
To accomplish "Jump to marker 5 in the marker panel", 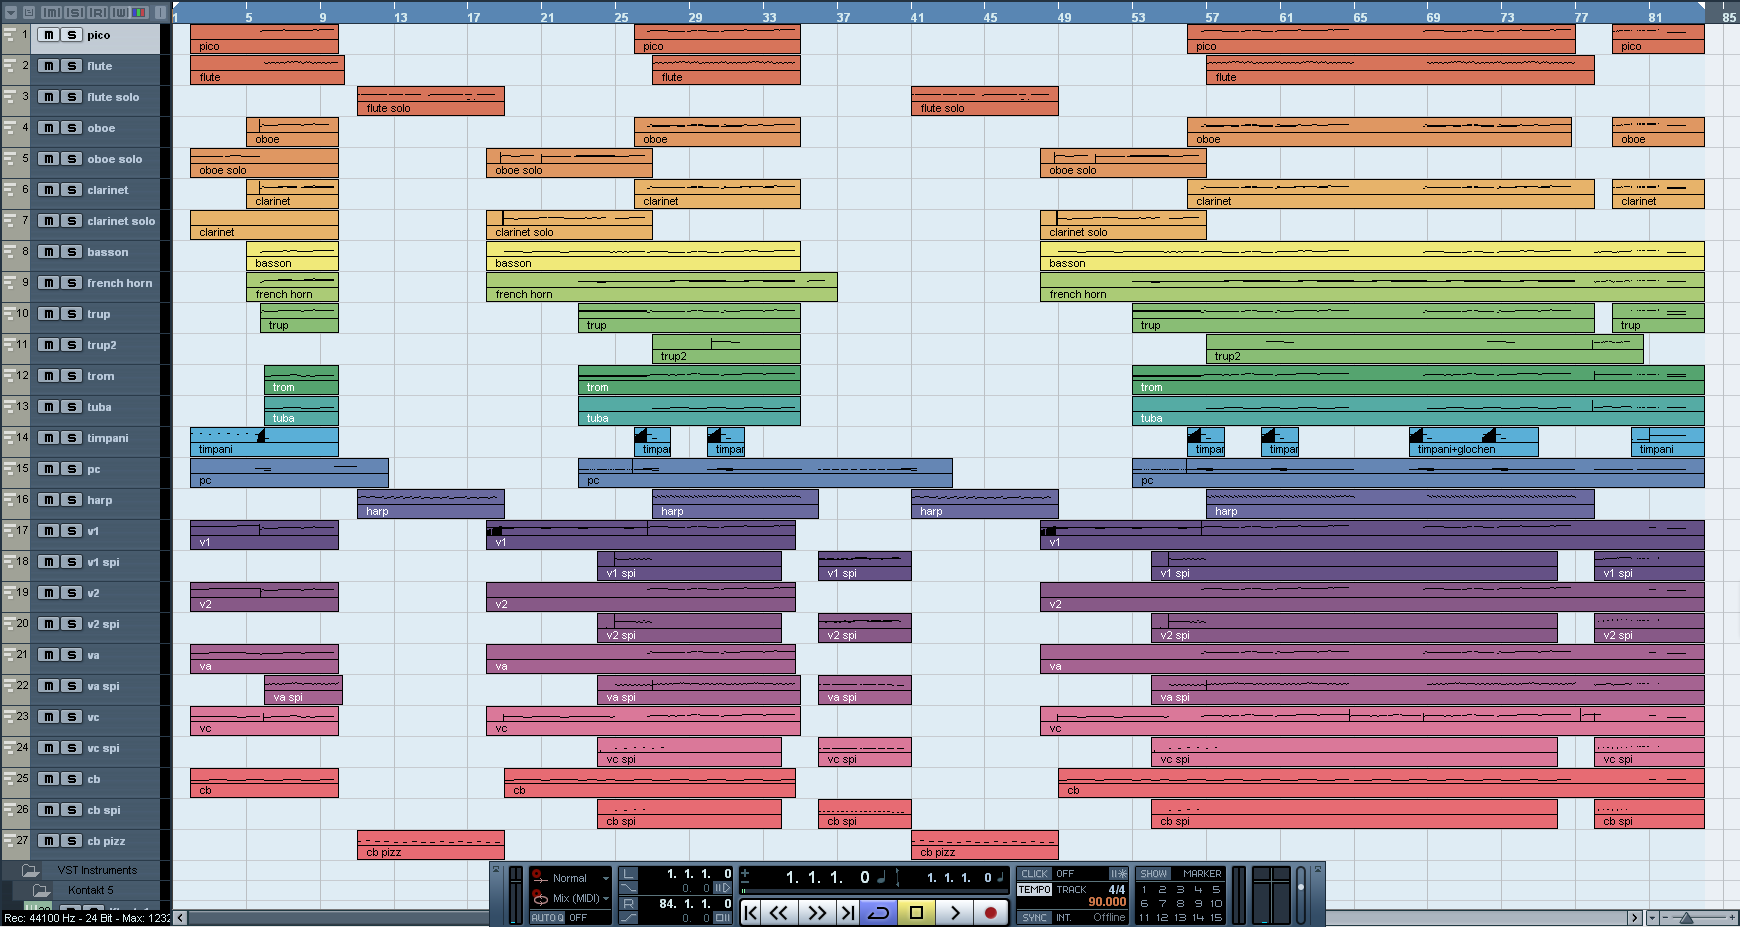I will point(1216,889).
